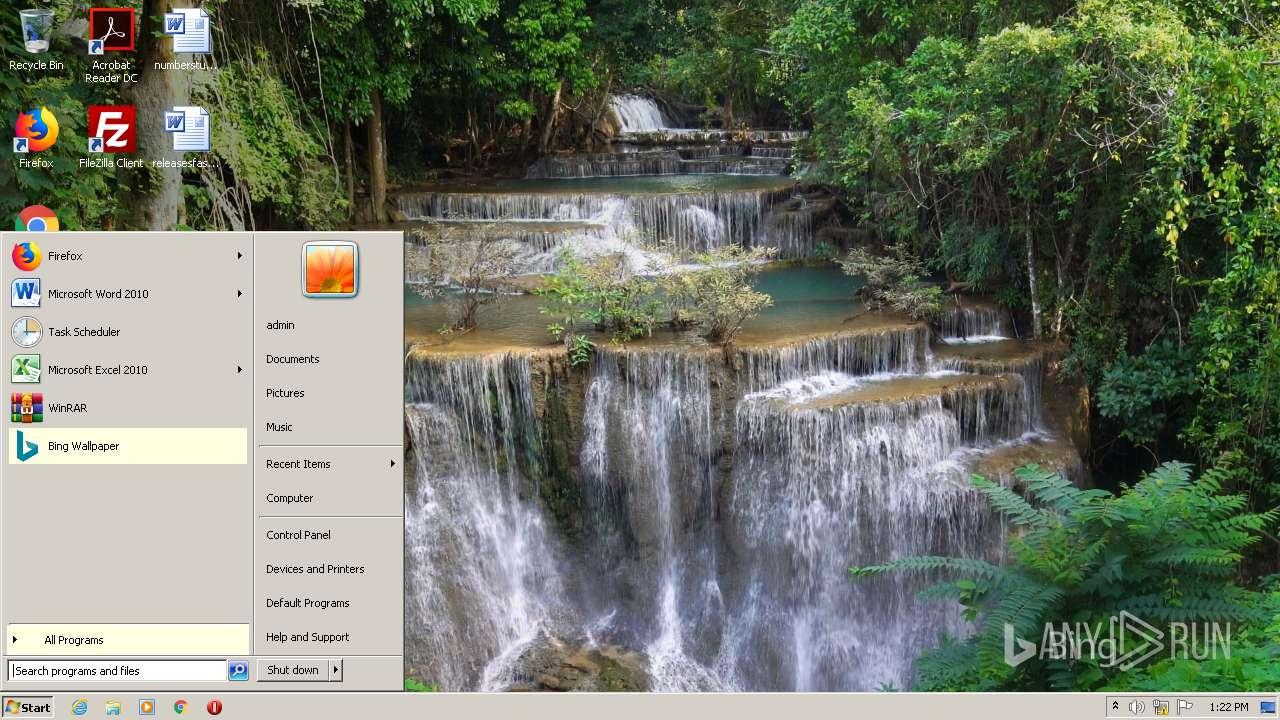Launch FileZilla Client desktop shortcut
The width and height of the screenshot is (1280, 720).
[x=111, y=138]
